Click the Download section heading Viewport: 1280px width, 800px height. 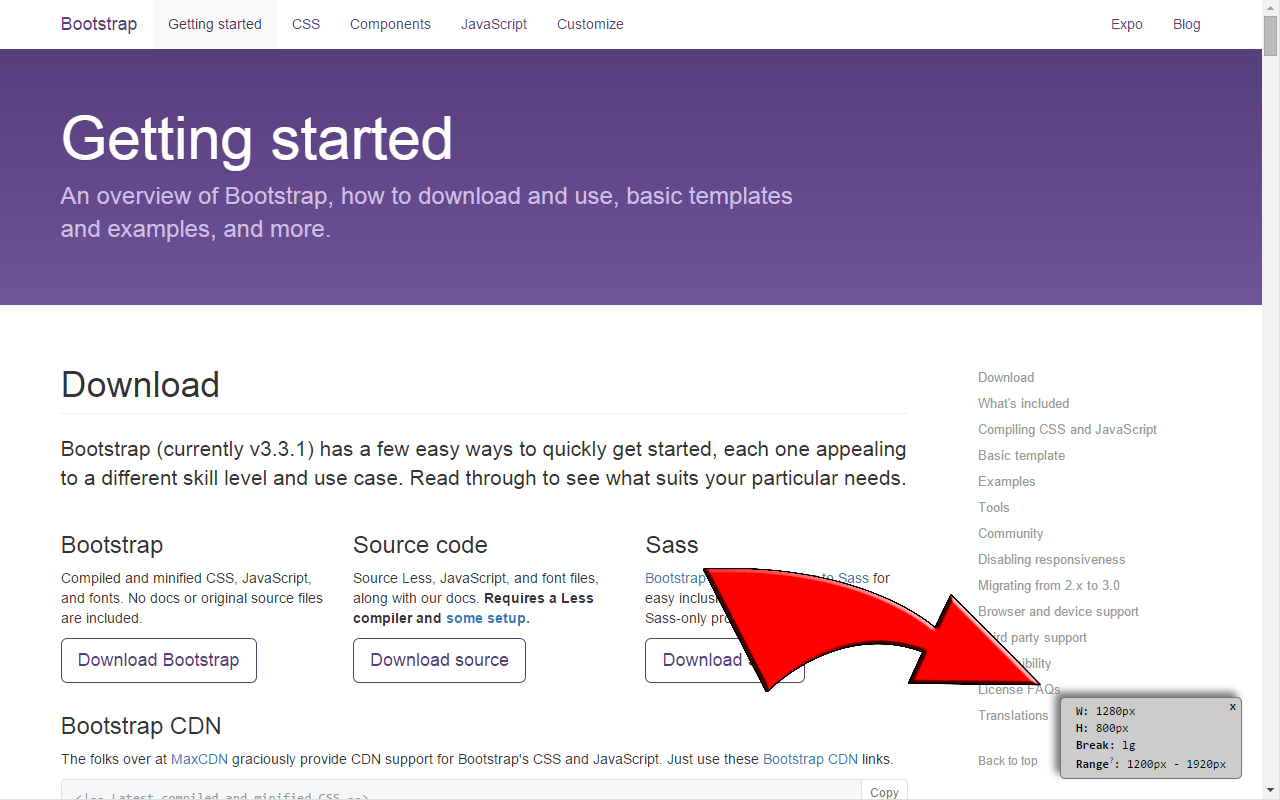[x=140, y=385]
